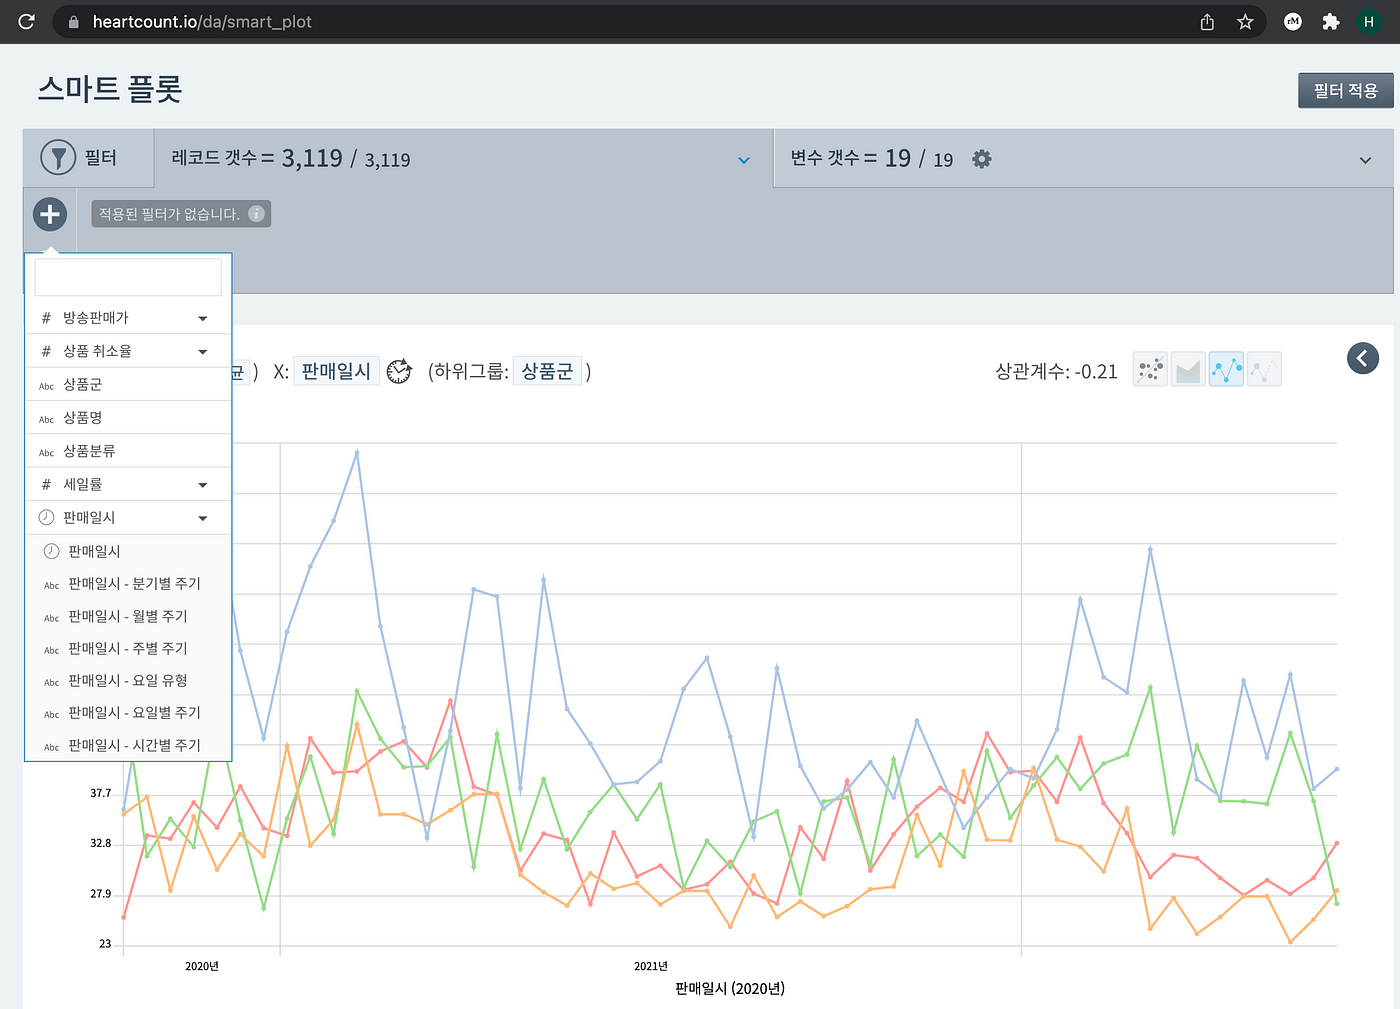Click x-axis label 2021년
Viewport: 1400px width, 1009px height.
(x=651, y=966)
